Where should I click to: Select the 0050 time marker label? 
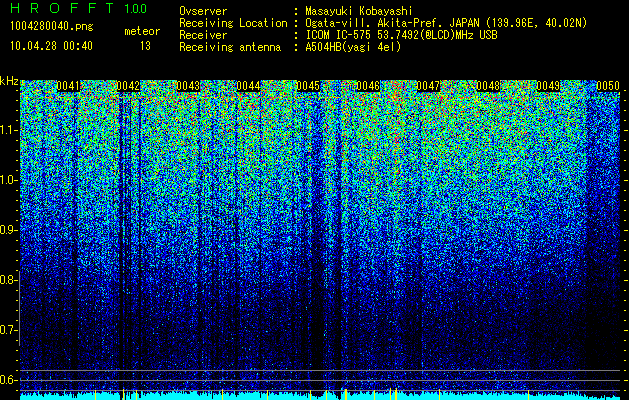pyautogui.click(x=608, y=86)
